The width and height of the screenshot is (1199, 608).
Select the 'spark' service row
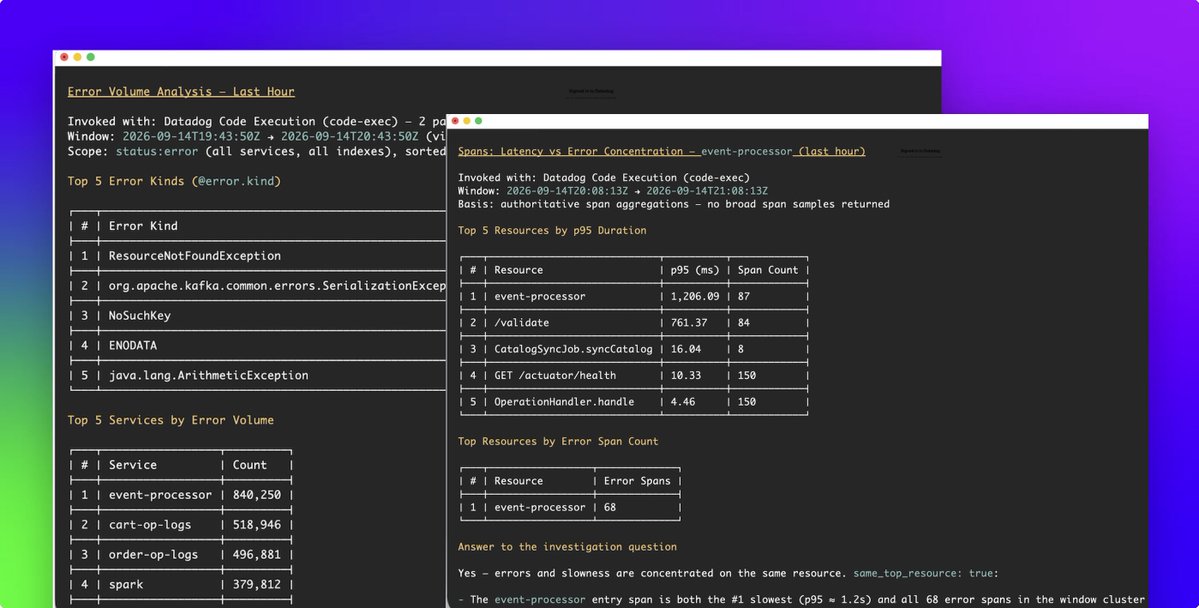pos(181,584)
